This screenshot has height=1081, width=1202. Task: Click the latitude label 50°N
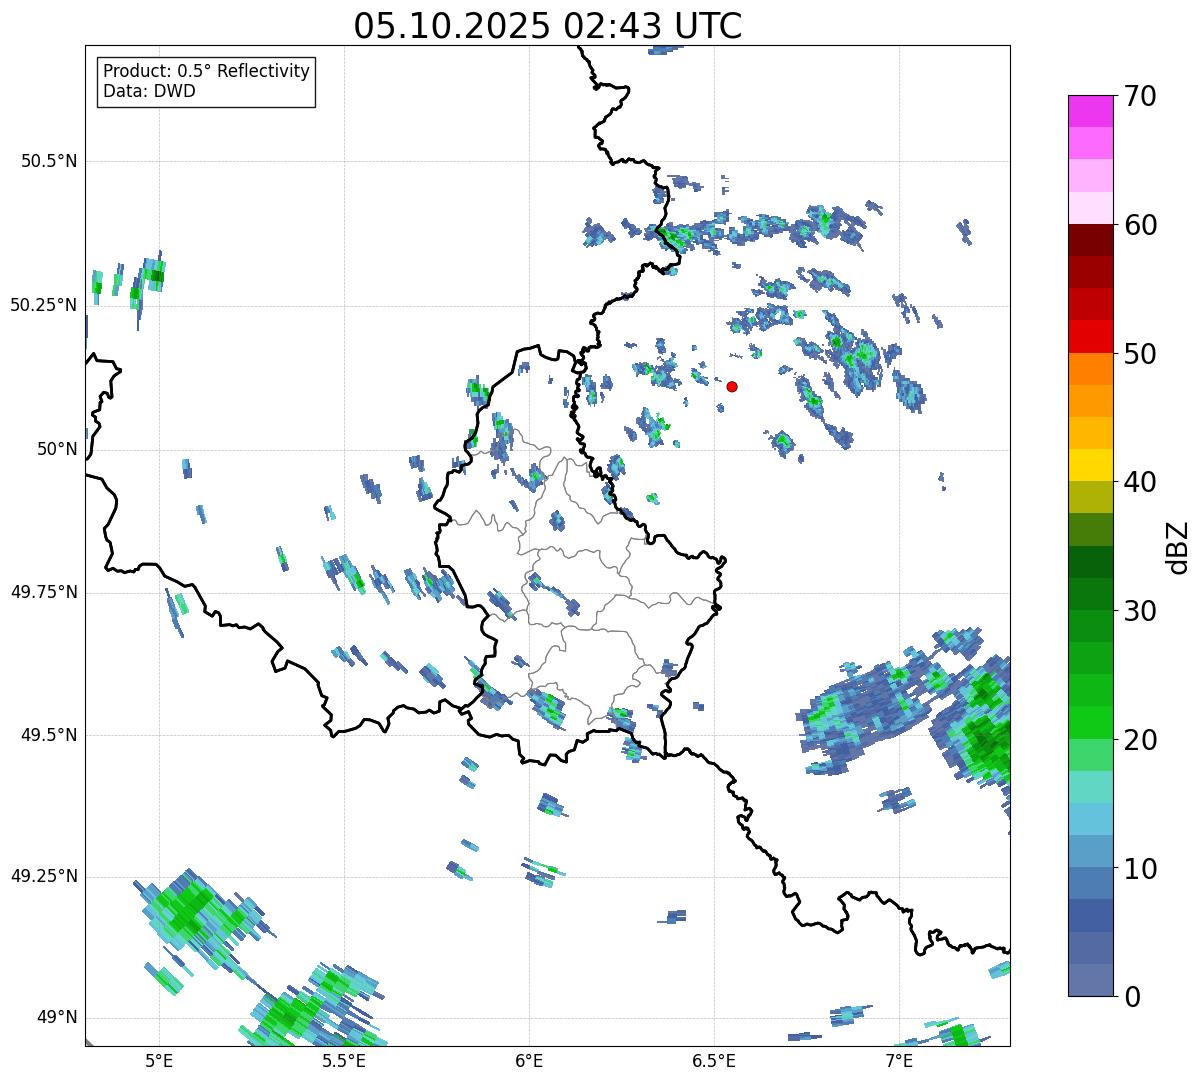pos(57,449)
